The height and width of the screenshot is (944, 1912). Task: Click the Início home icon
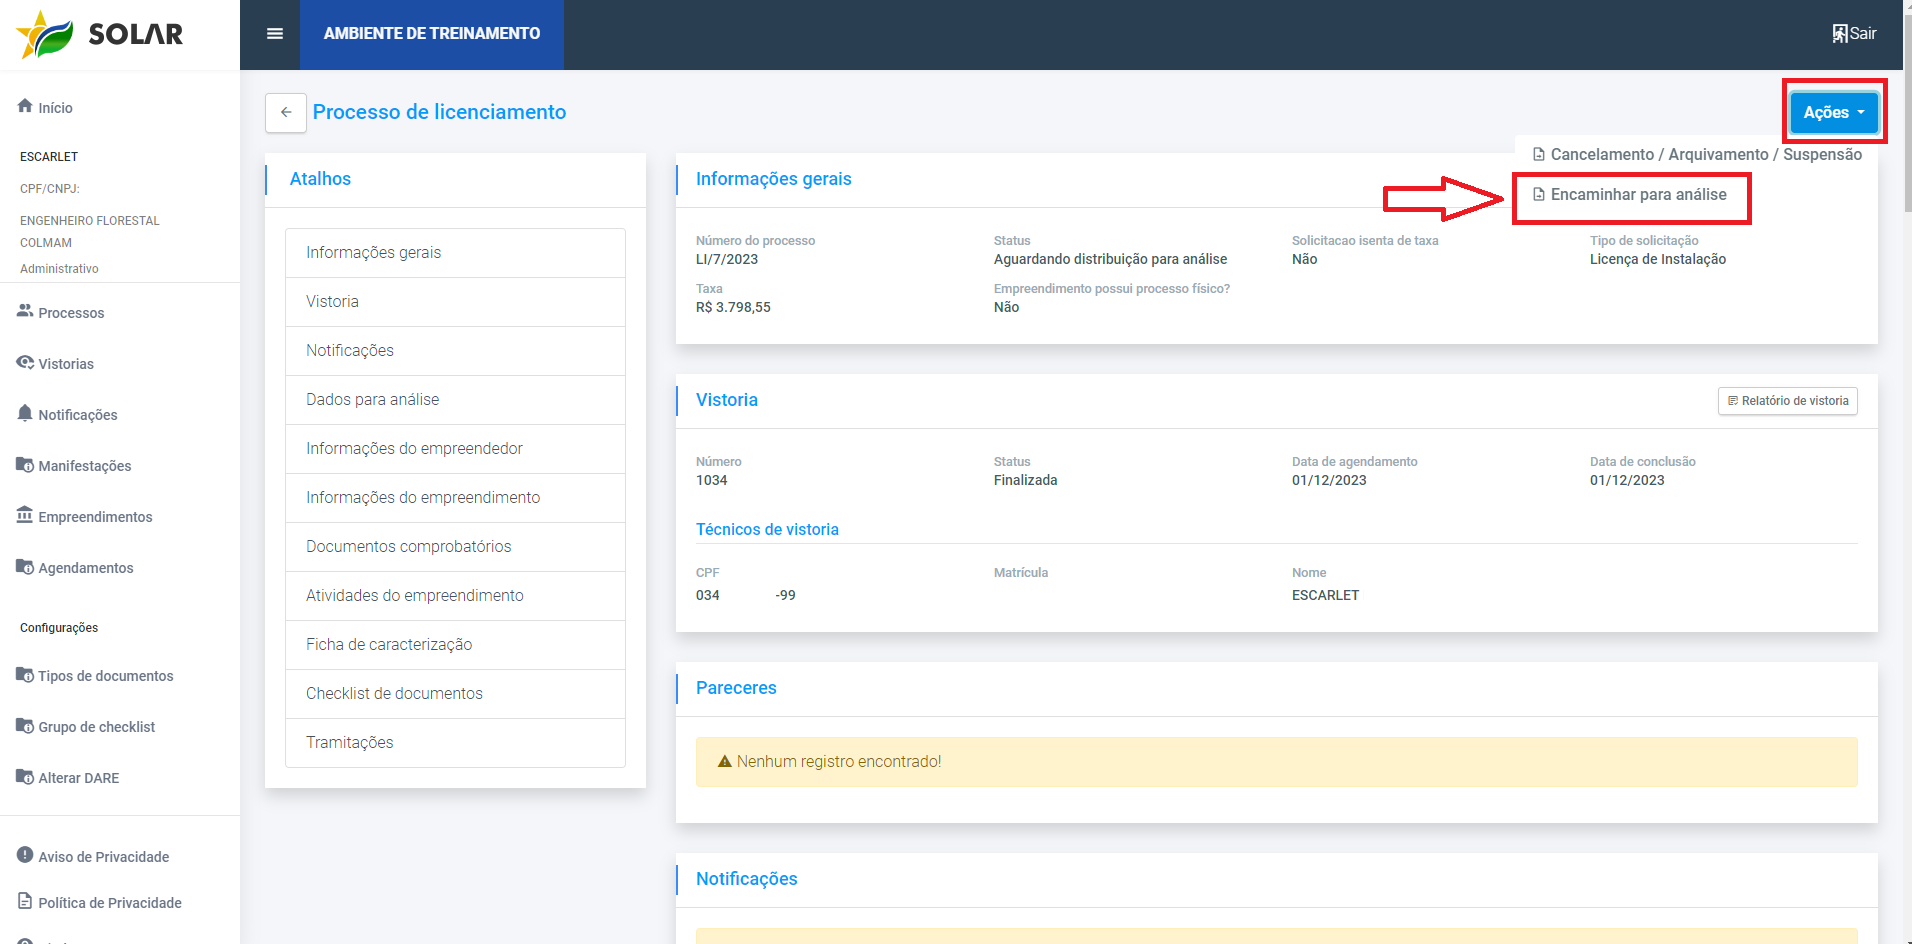25,106
